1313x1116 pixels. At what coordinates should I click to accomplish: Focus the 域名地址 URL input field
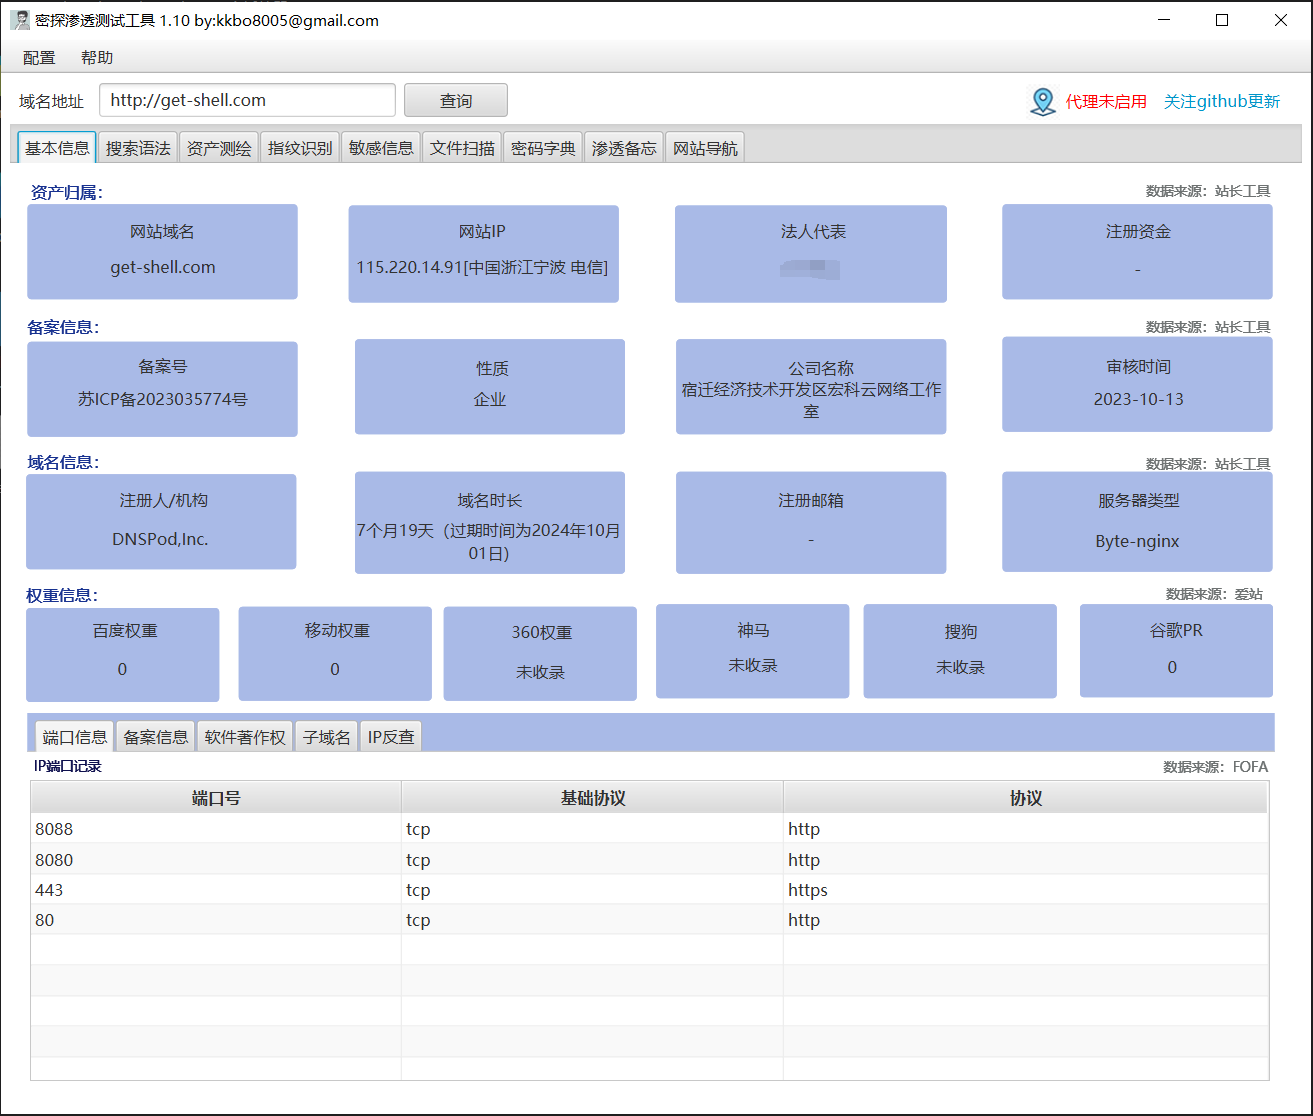(x=248, y=100)
